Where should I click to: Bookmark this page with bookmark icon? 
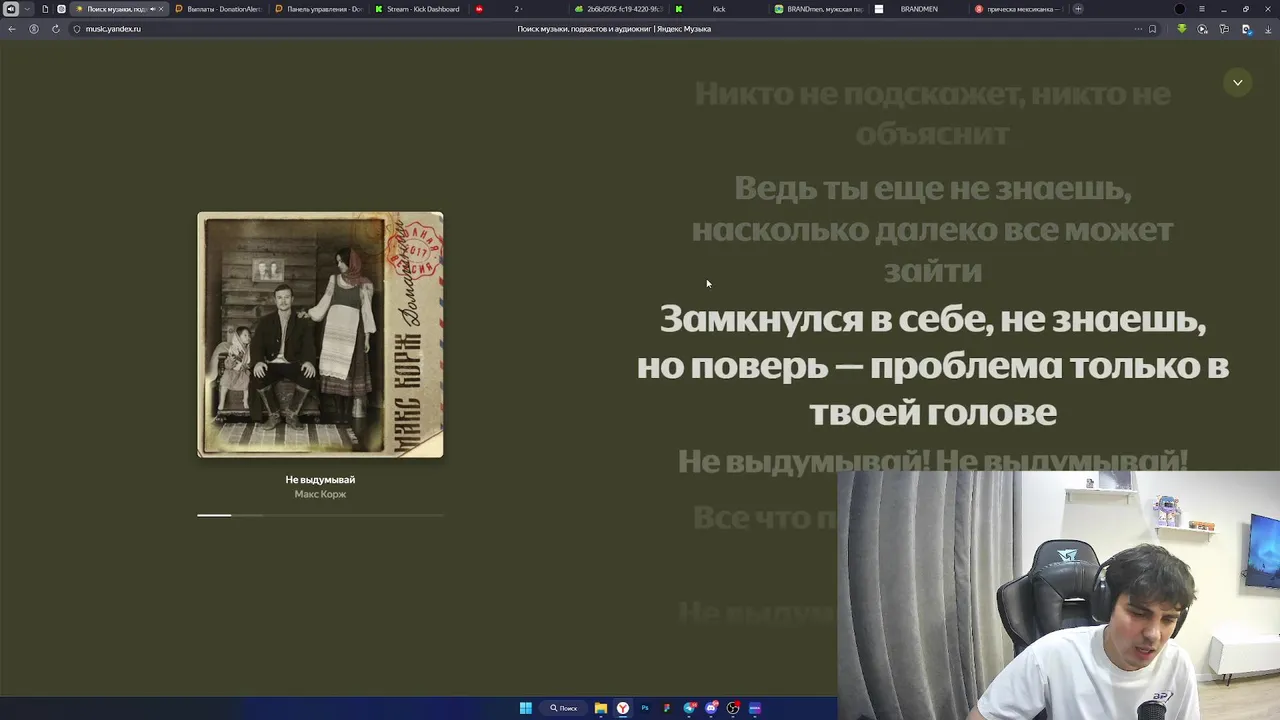[1152, 29]
